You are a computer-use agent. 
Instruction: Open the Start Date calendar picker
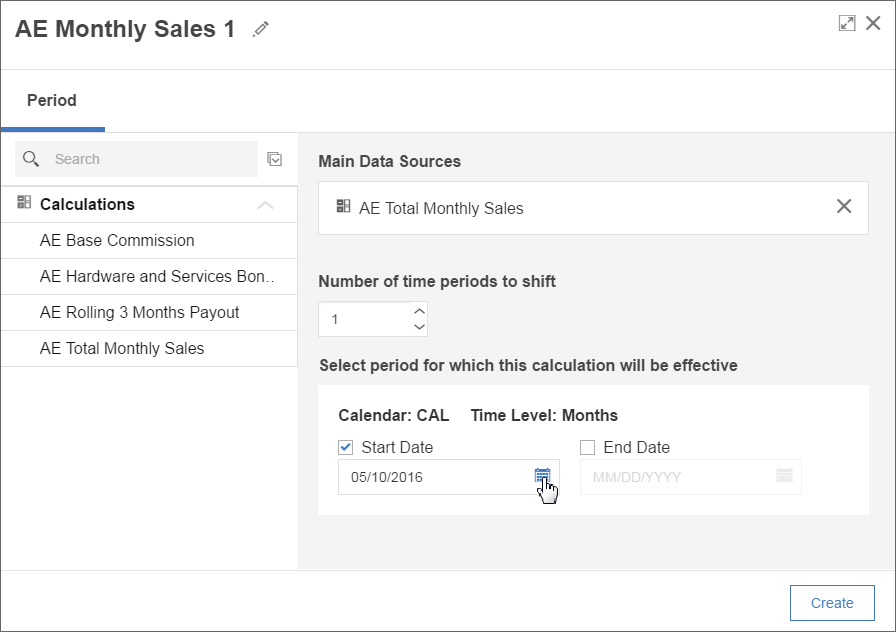point(542,476)
